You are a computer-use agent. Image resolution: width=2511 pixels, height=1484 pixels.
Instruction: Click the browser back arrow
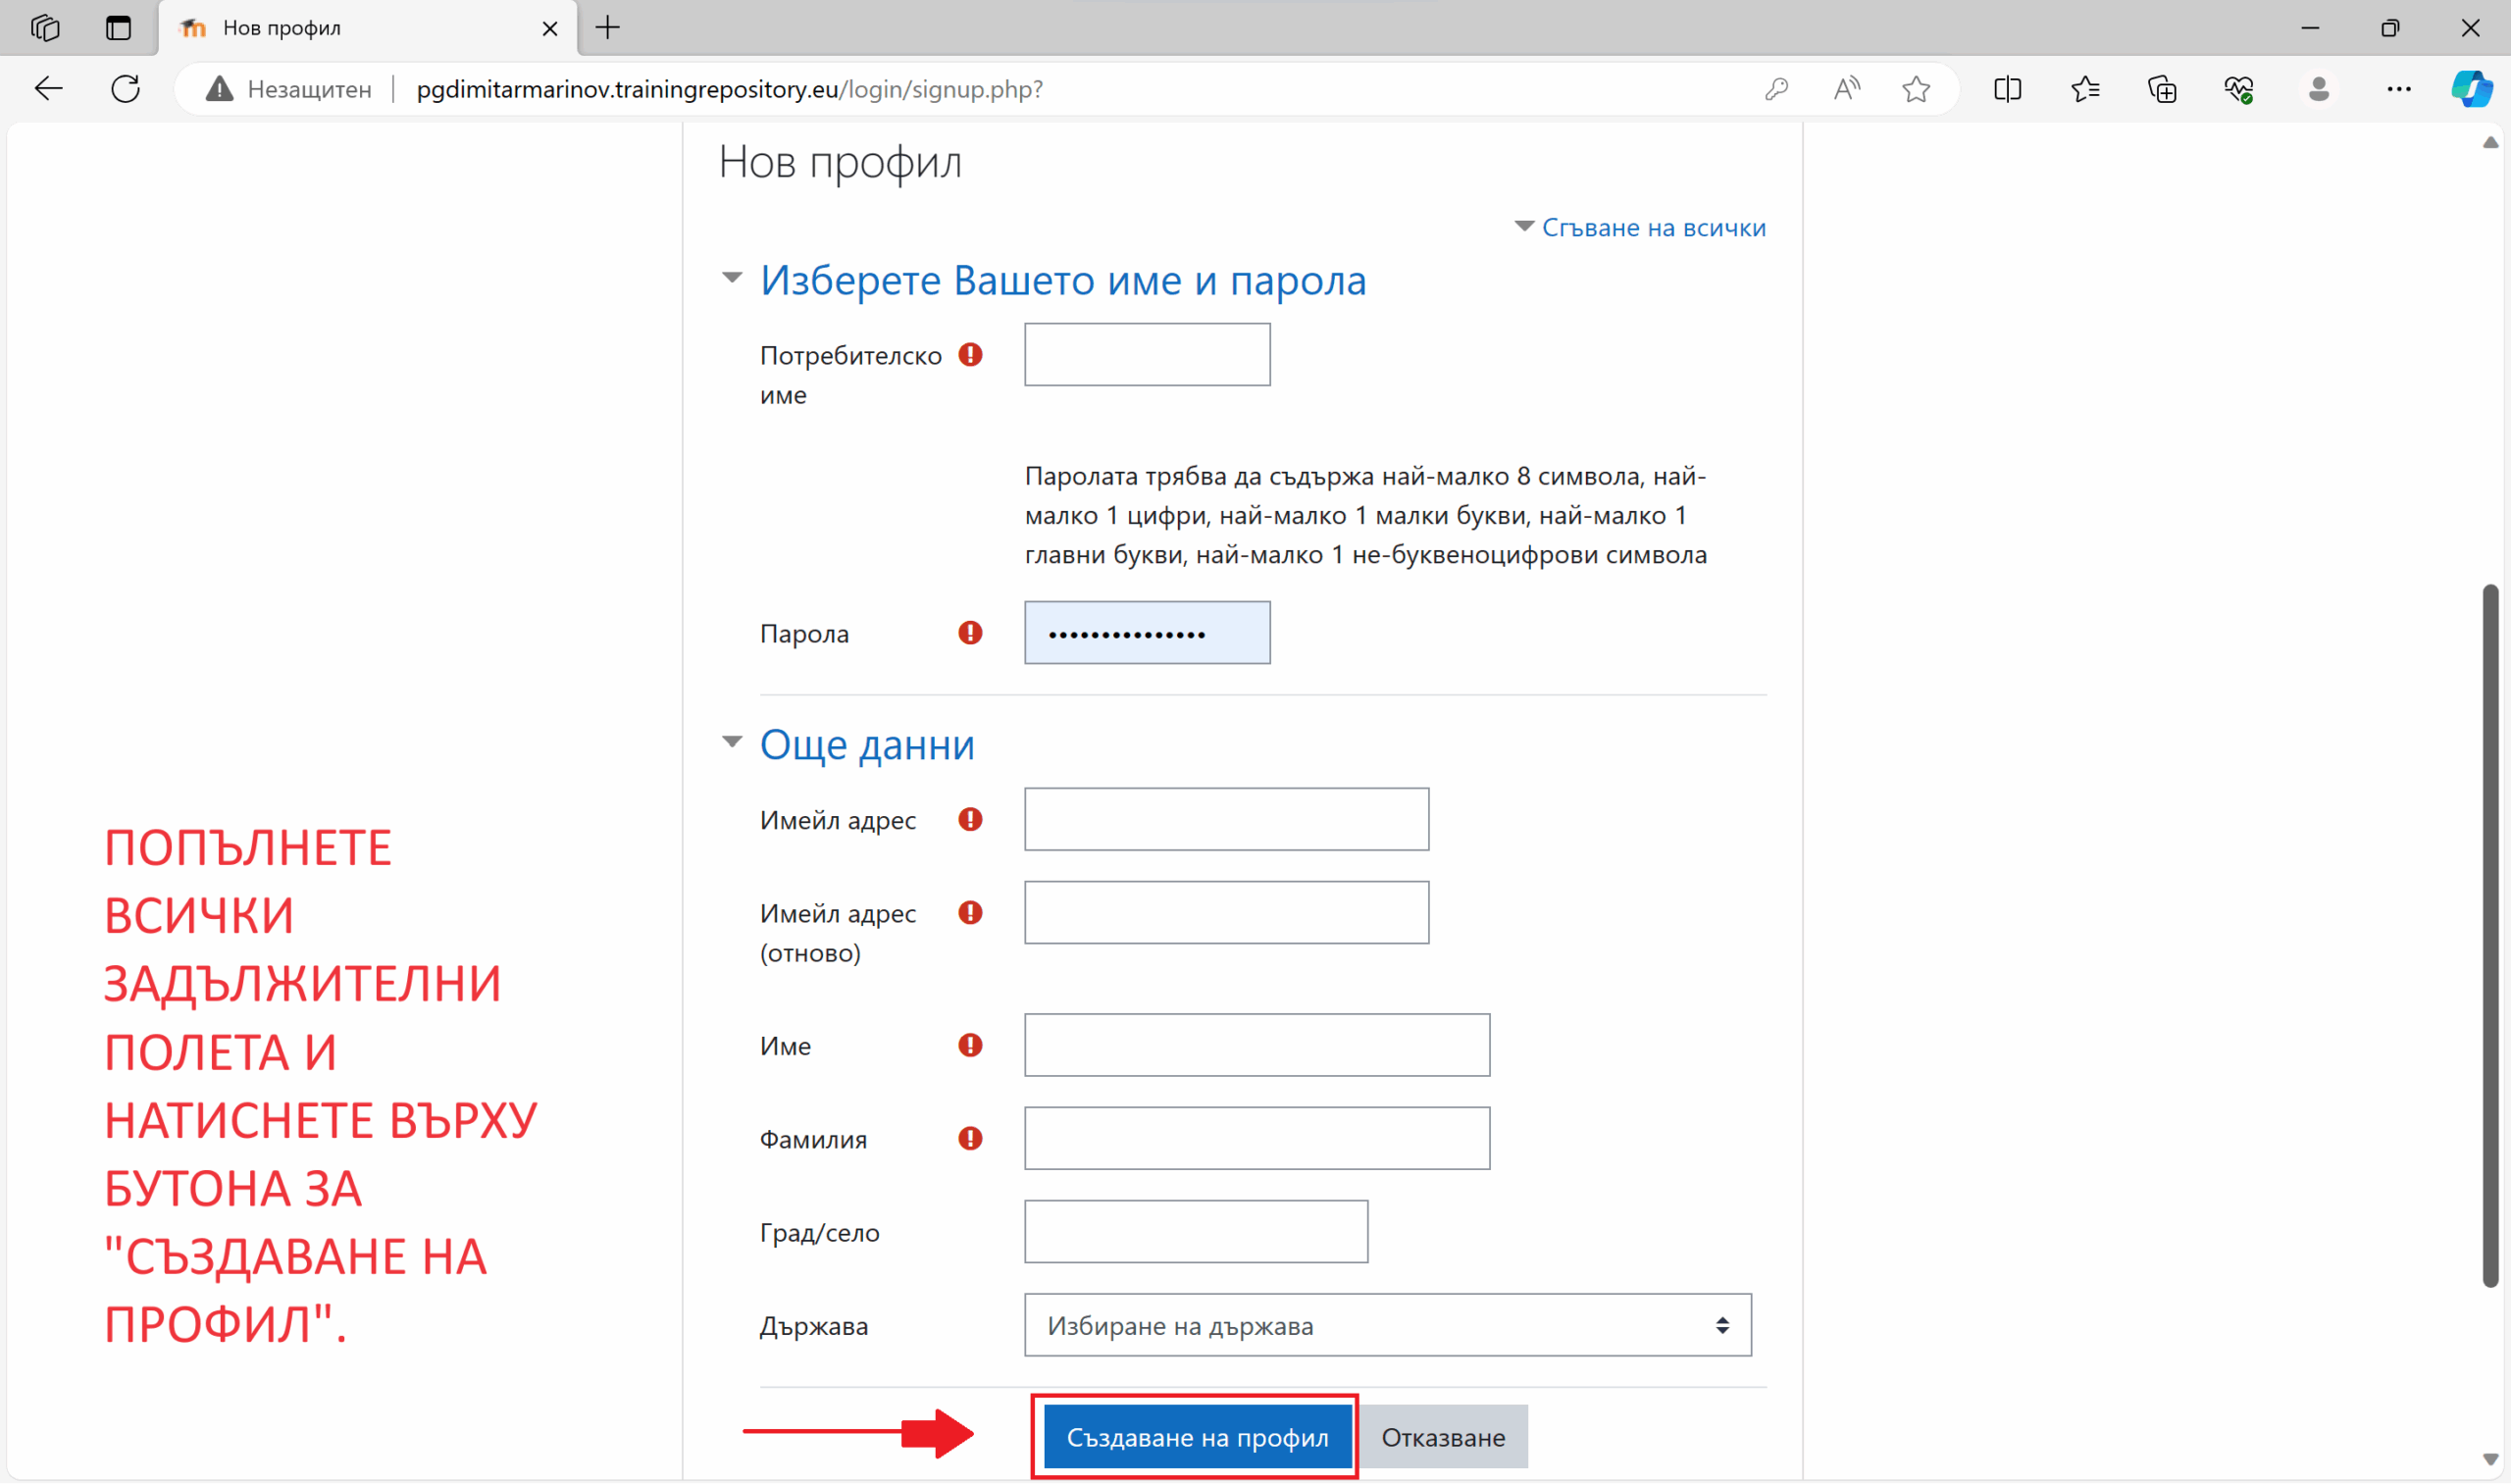click(48, 89)
